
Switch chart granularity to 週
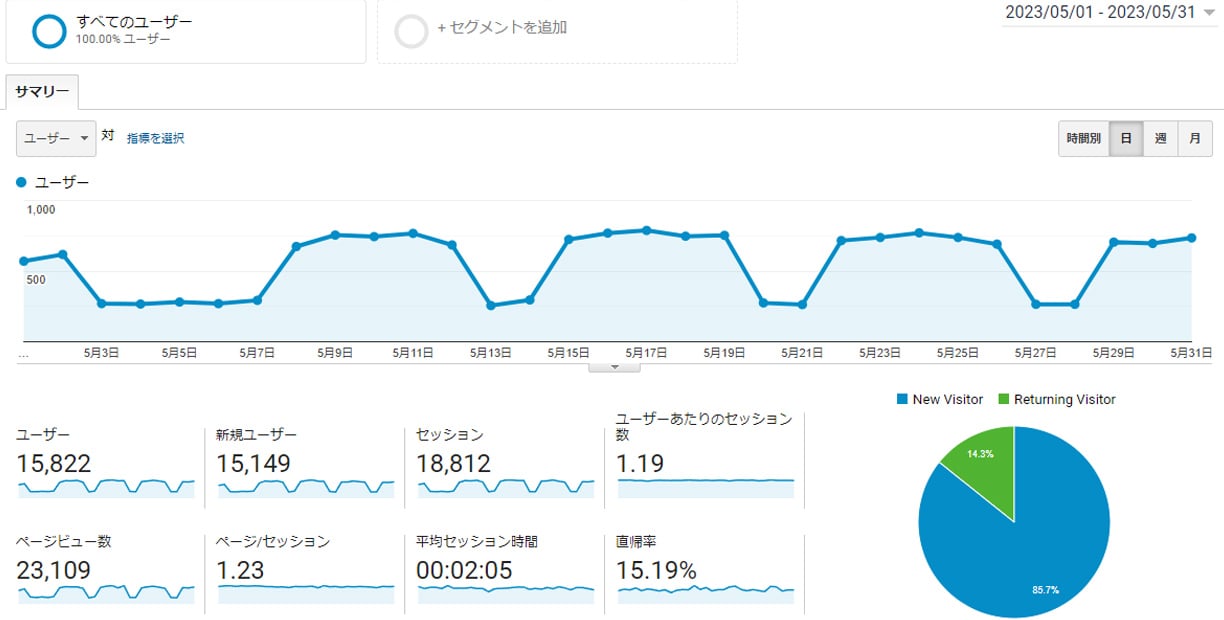click(x=1160, y=139)
